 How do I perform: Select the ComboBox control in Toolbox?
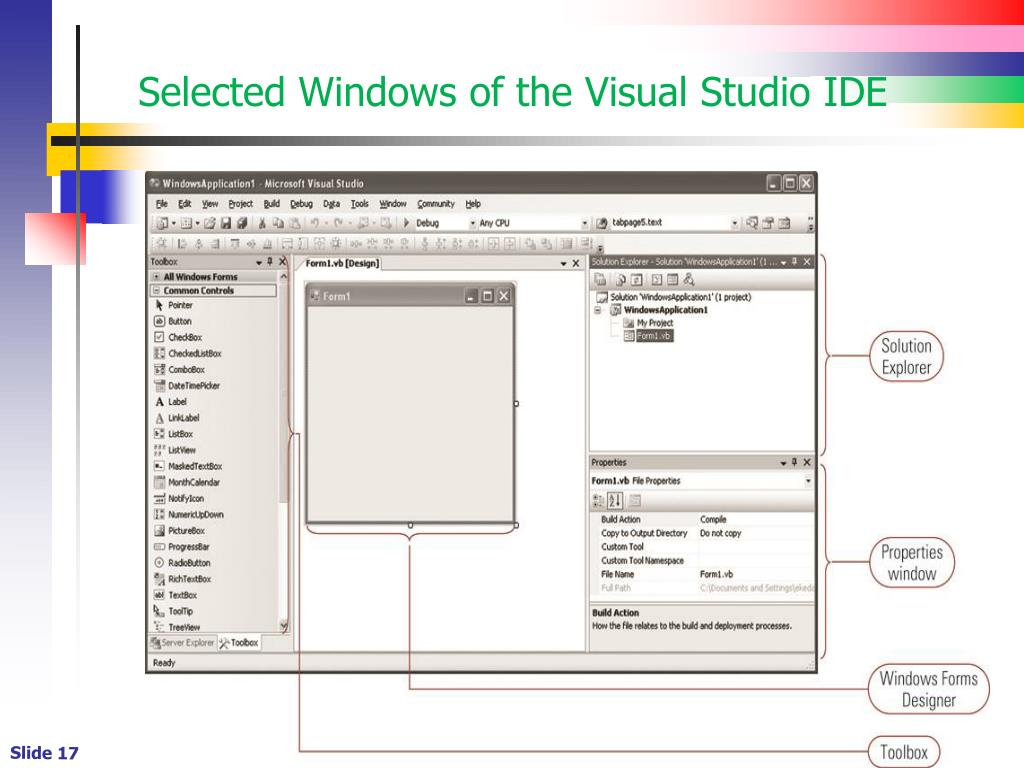[180, 370]
